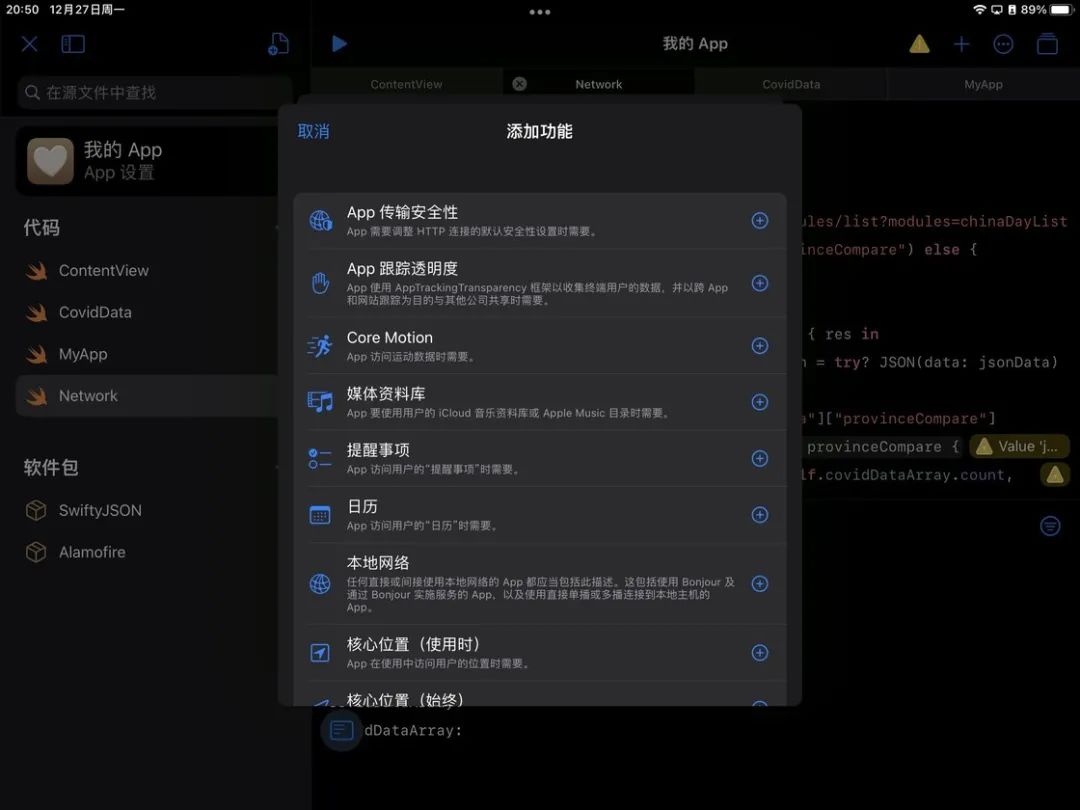Open the SwiftyJSON package
The width and height of the screenshot is (1080, 810).
pos(147,510)
